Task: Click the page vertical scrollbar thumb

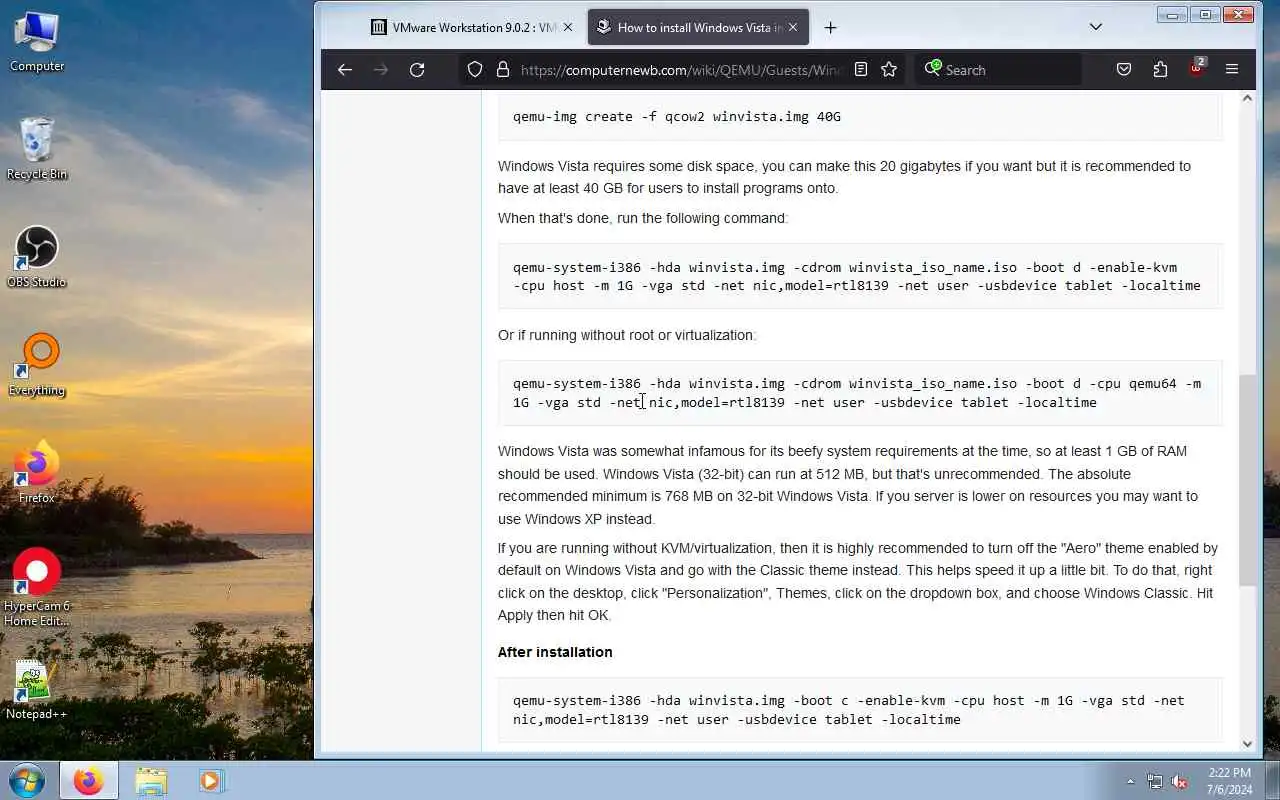Action: pyautogui.click(x=1247, y=480)
